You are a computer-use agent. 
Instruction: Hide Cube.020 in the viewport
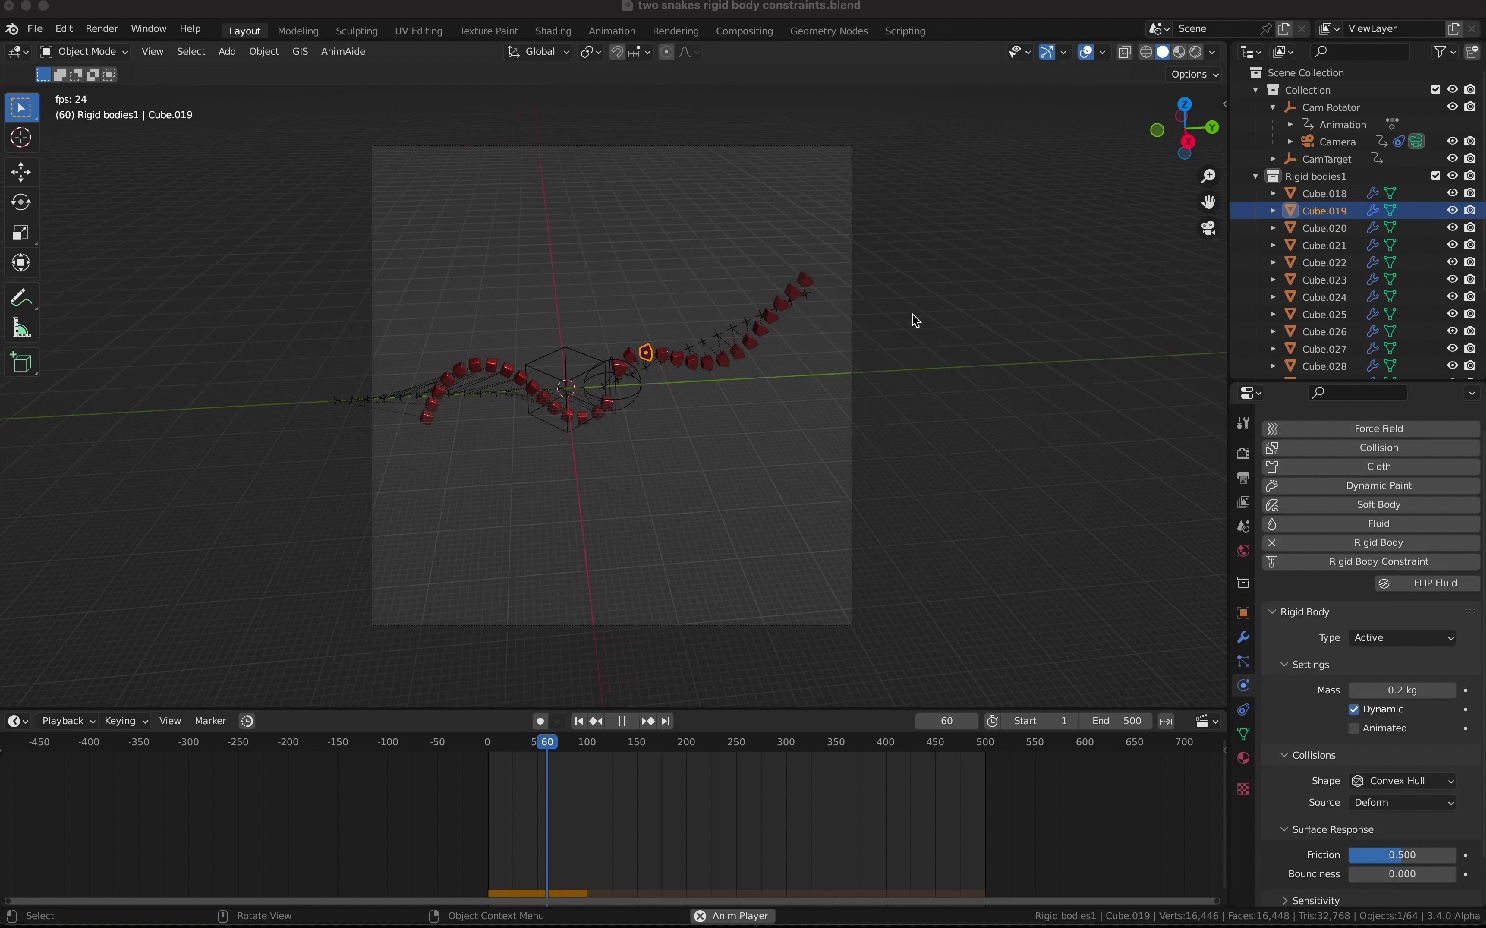tap(1452, 227)
